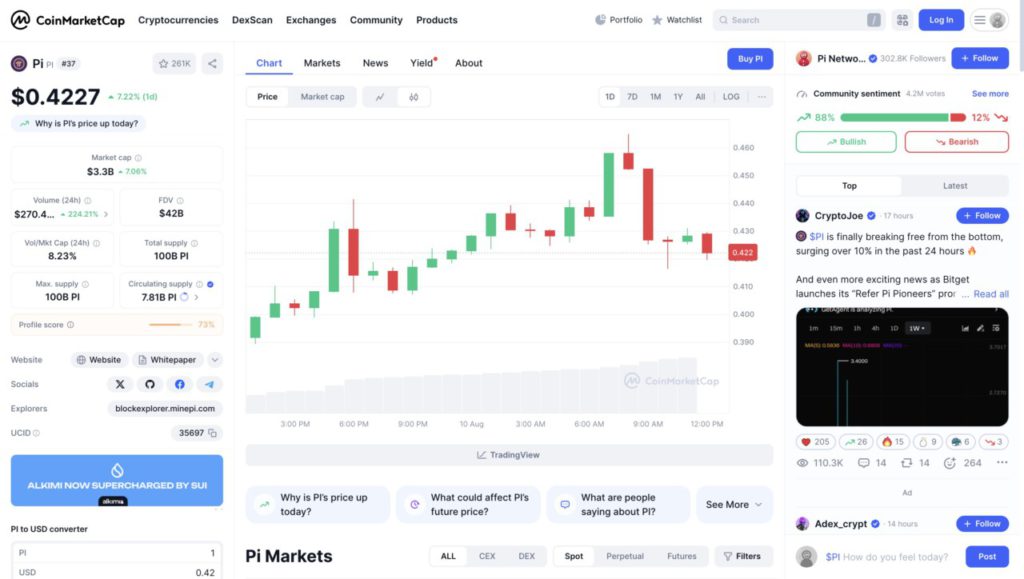This screenshot has width=1024, height=579.
Task: Open the X (Twitter) social link
Action: tap(120, 384)
